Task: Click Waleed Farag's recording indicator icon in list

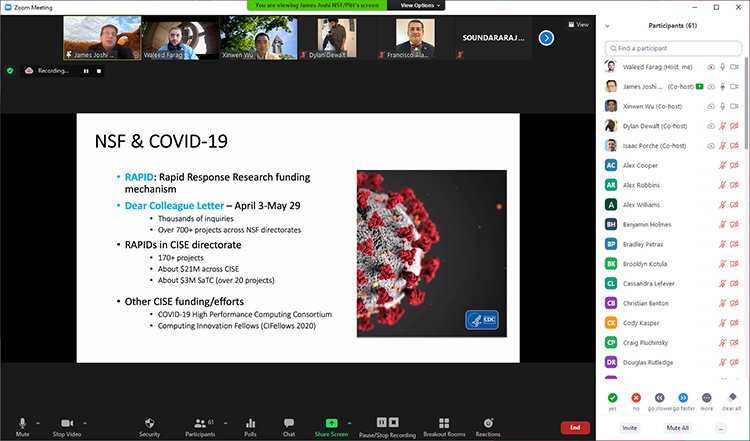Action: pos(711,67)
